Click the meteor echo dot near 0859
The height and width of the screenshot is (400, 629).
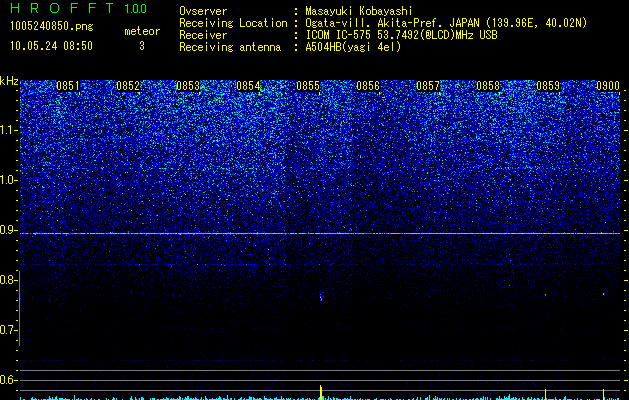pos(546,295)
